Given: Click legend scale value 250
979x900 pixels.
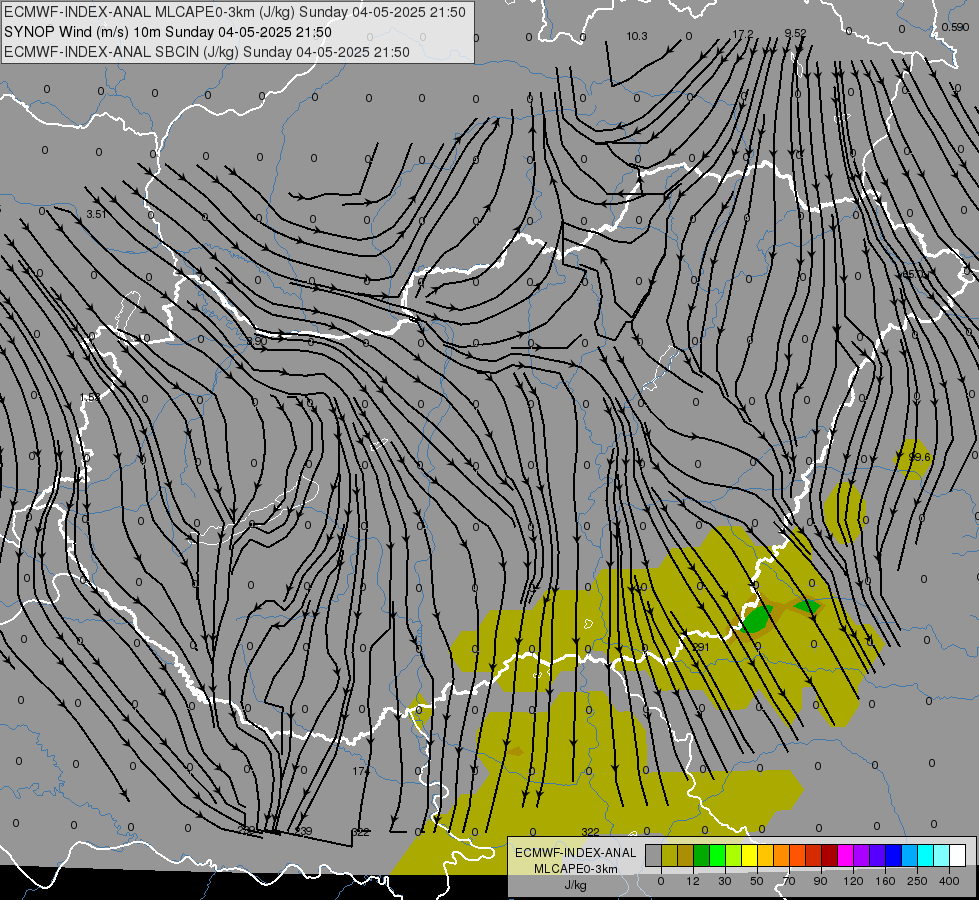Looking at the screenshot, I should pyautogui.click(x=917, y=881).
